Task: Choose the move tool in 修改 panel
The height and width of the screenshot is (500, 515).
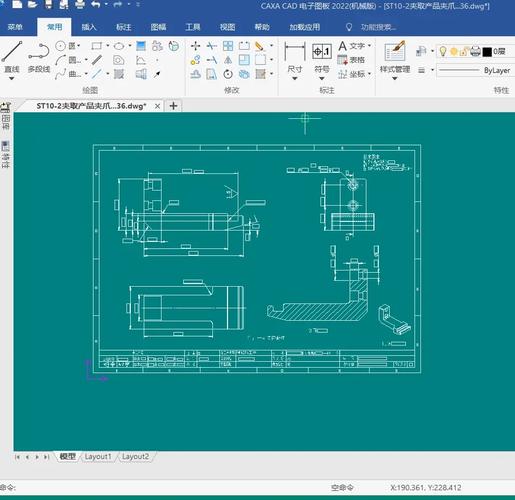Action: click(x=195, y=46)
